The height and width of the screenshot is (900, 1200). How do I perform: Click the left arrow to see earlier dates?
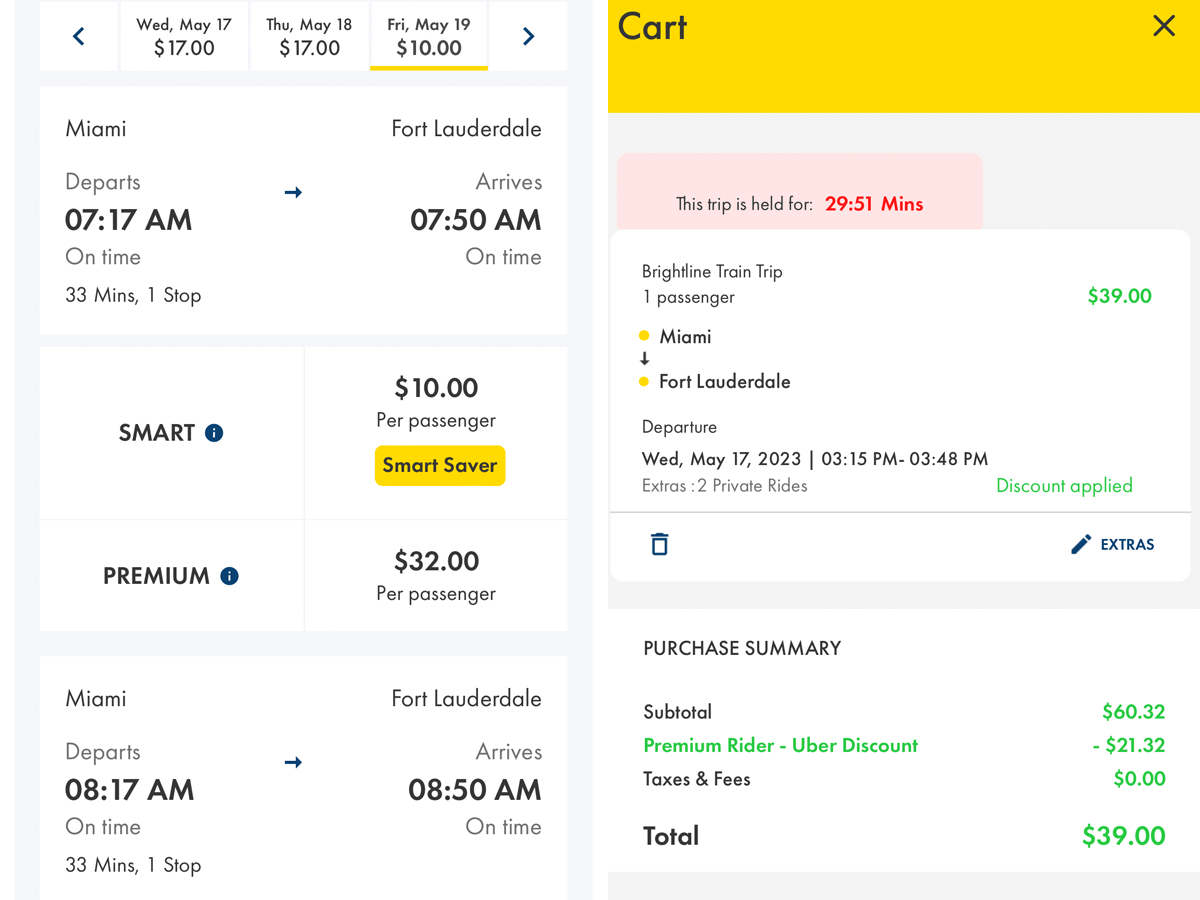[x=79, y=35]
